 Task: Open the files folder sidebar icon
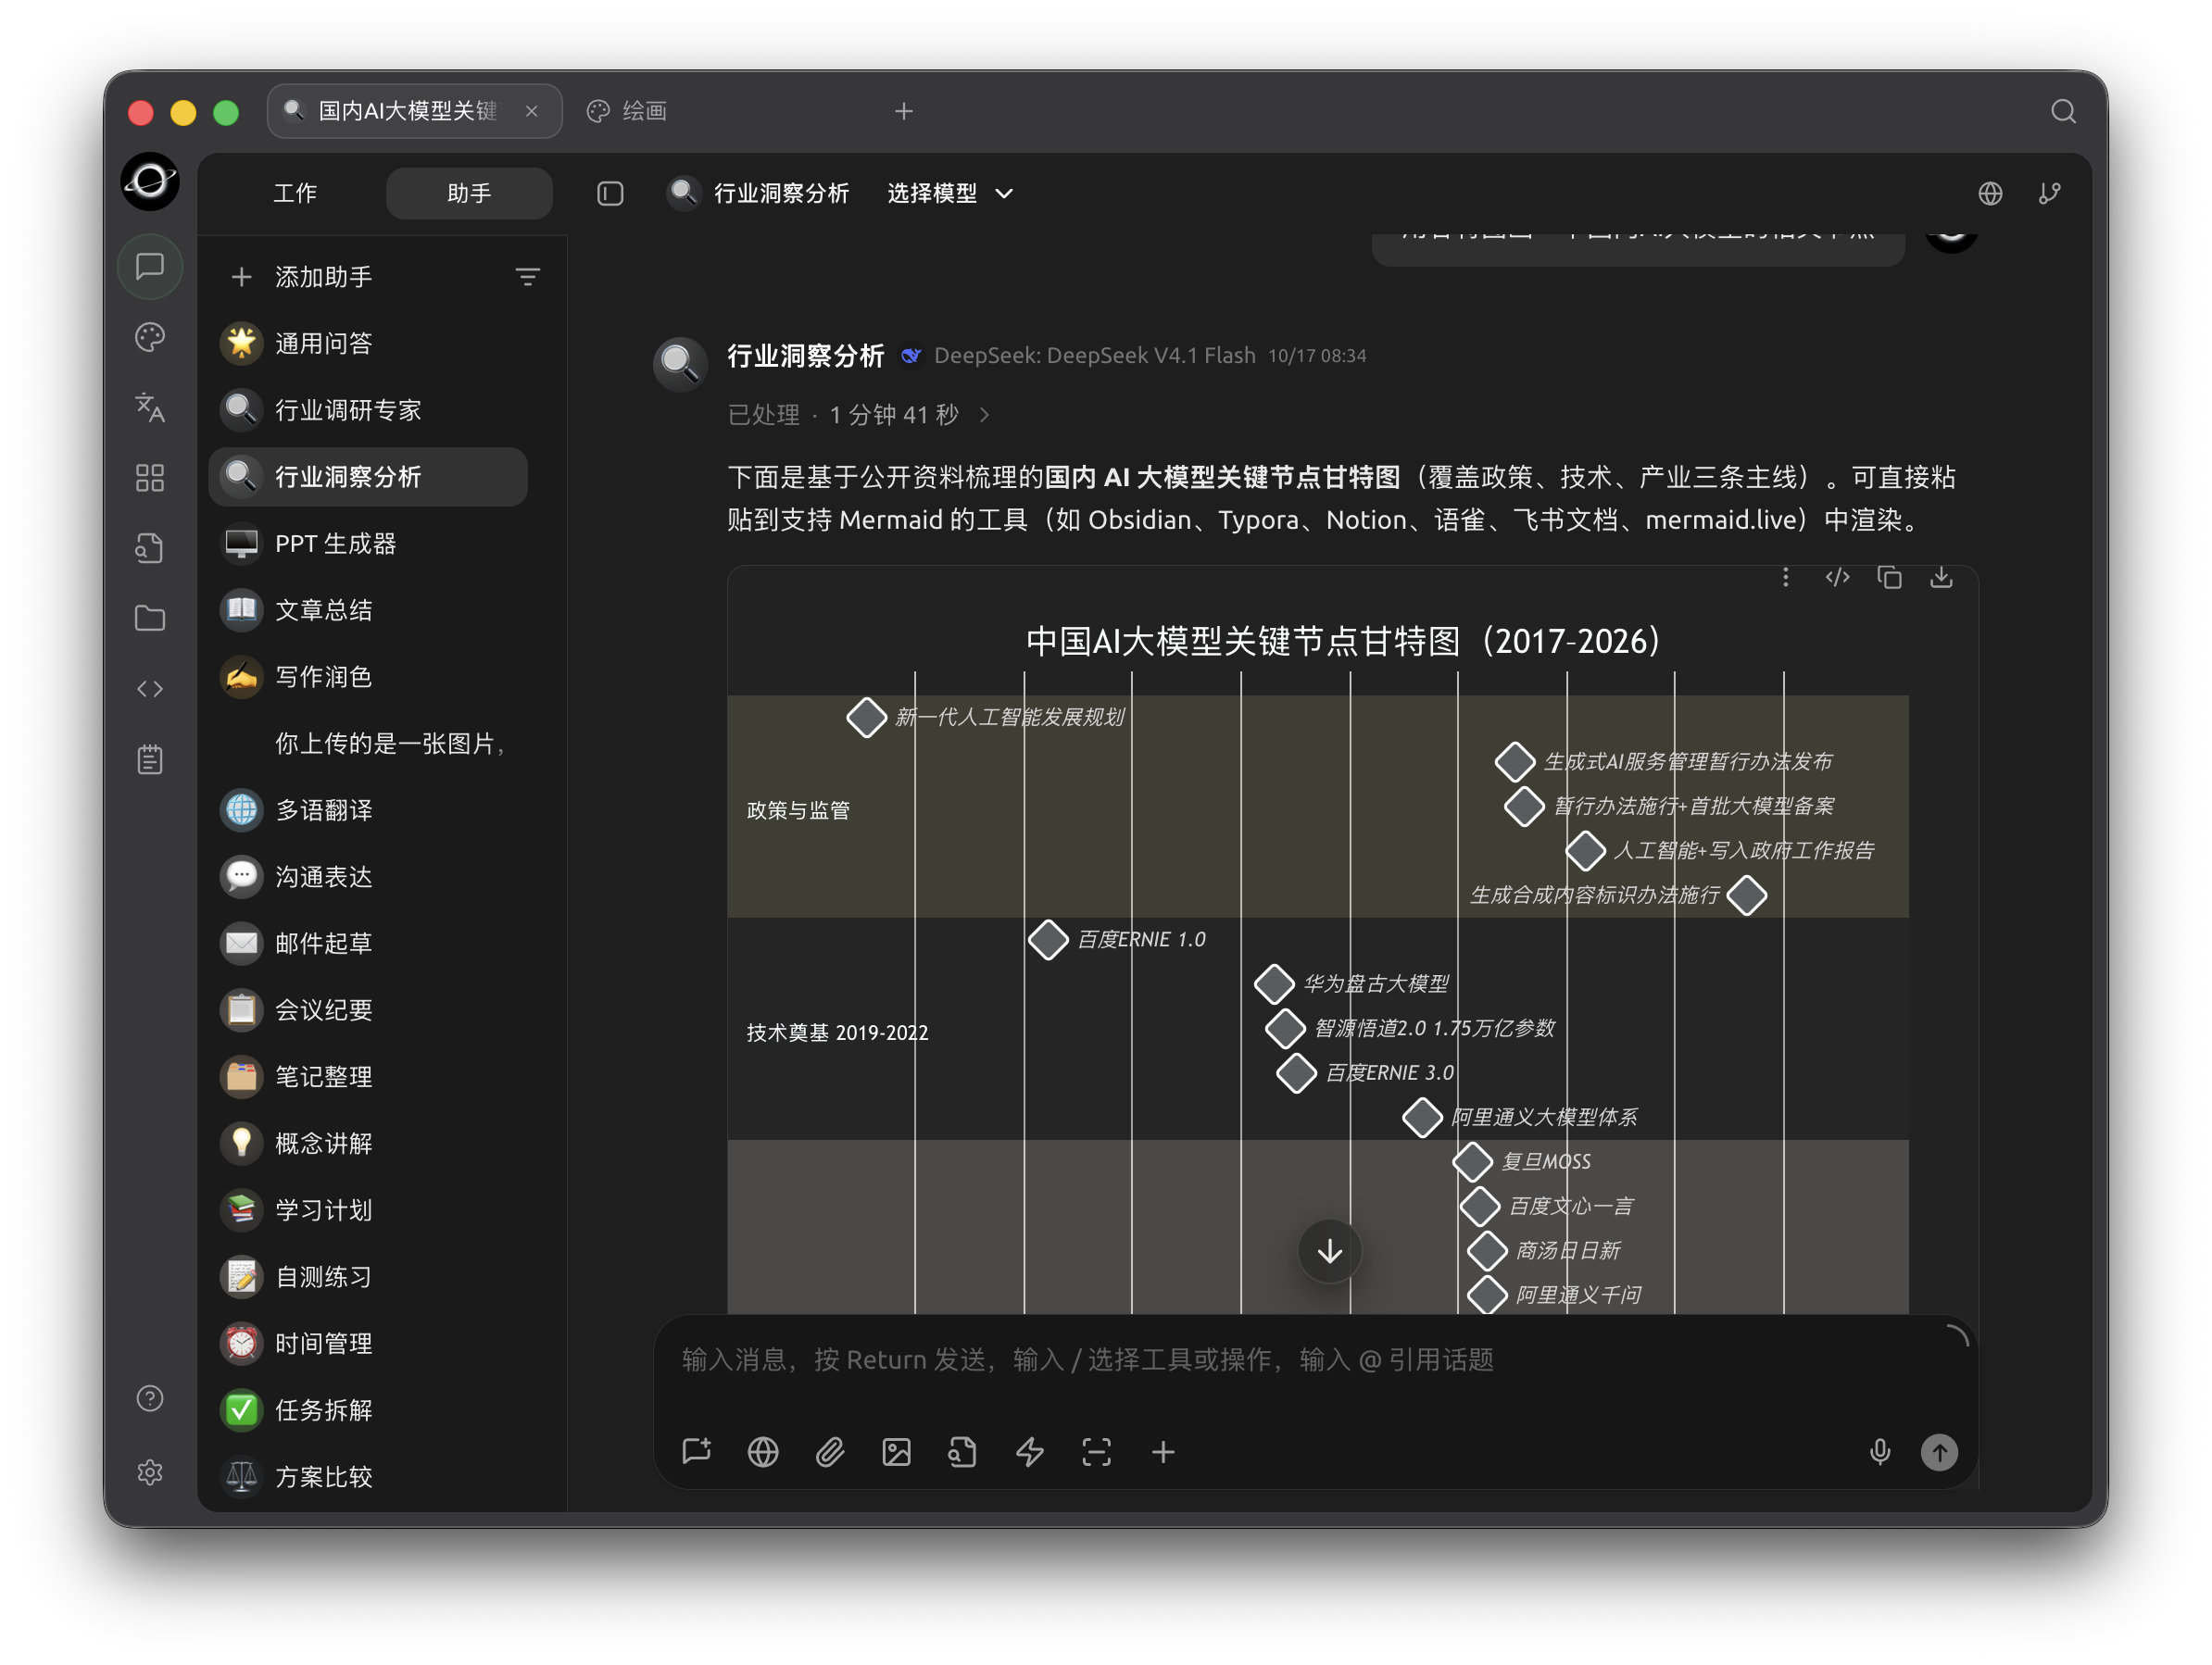pyautogui.click(x=150, y=619)
